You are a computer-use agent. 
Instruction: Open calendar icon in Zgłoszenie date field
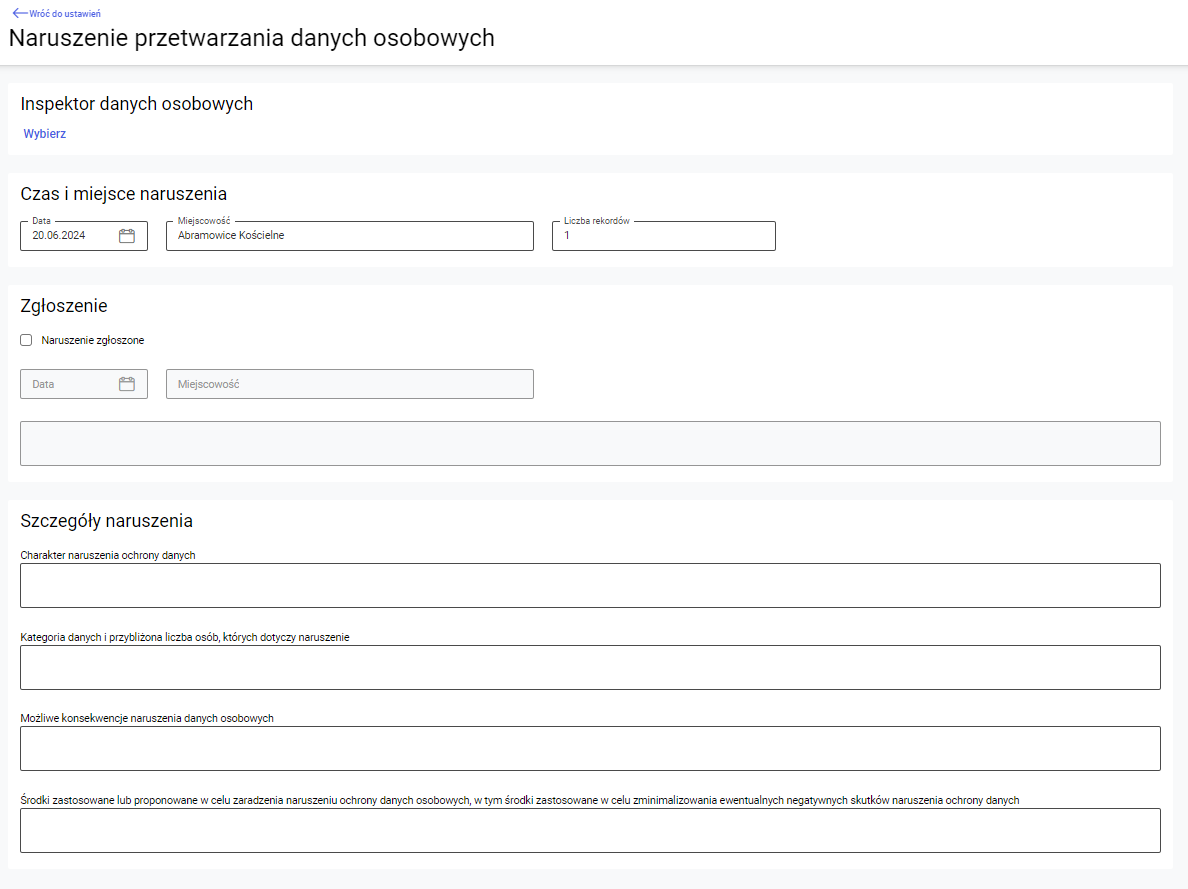(x=127, y=384)
